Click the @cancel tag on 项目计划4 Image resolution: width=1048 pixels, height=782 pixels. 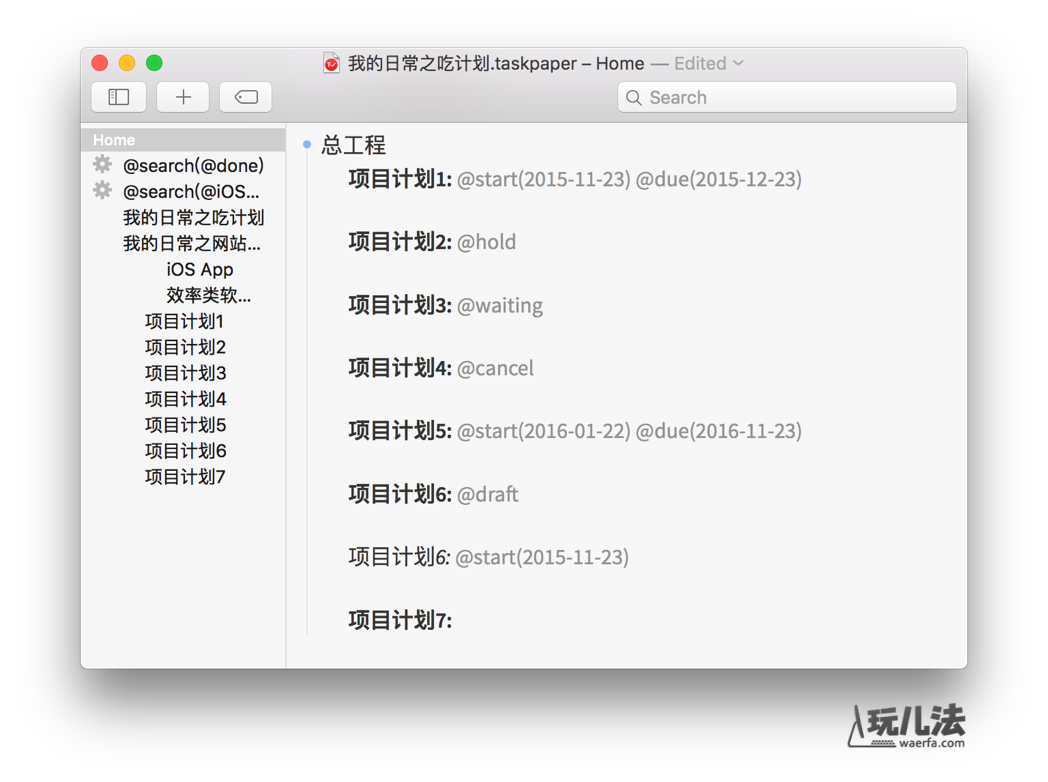click(x=495, y=368)
